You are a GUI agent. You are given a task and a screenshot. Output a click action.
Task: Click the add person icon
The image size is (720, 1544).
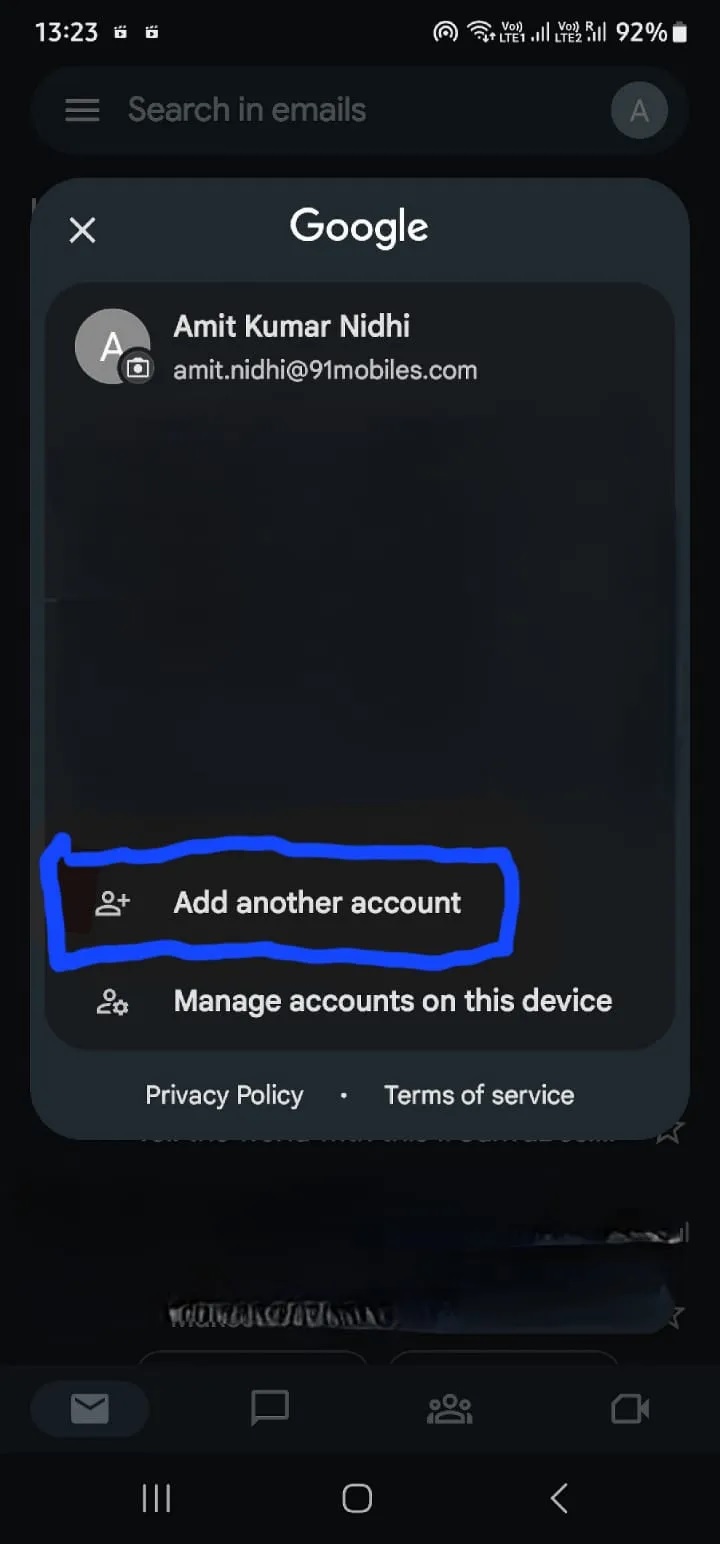pos(112,903)
